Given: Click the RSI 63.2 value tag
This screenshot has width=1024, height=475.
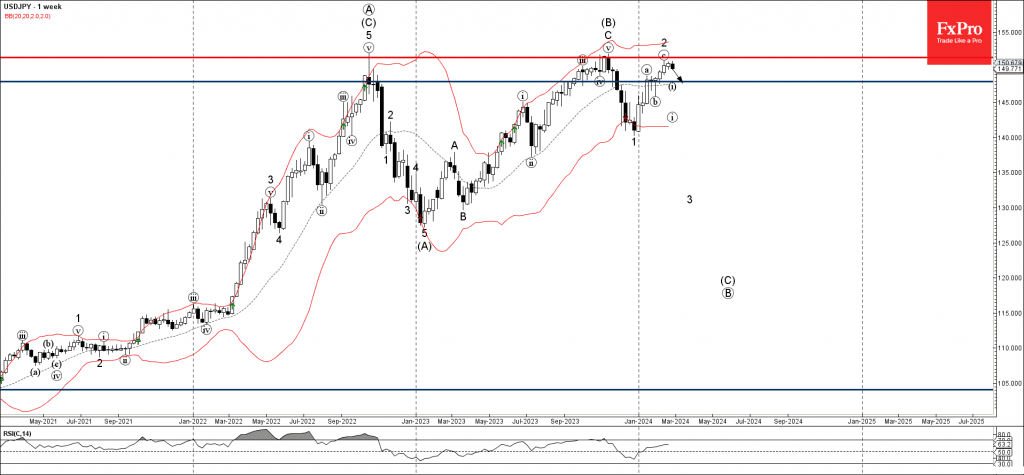Looking at the screenshot, I should pyautogui.click(x=1005, y=444).
